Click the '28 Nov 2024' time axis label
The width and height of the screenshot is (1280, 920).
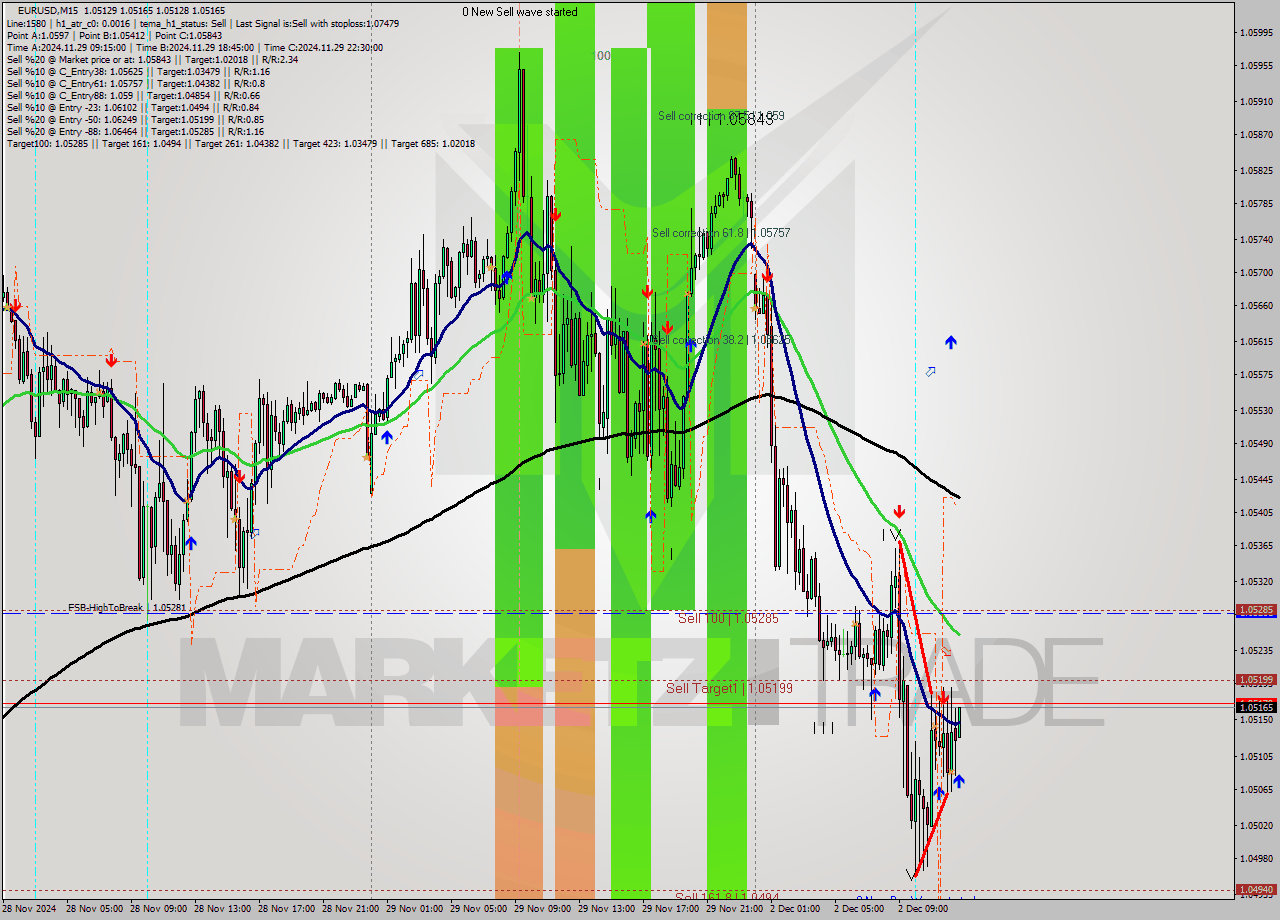[30, 909]
